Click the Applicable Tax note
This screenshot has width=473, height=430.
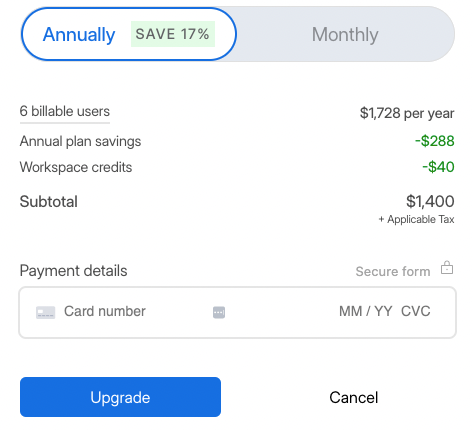coord(416,219)
